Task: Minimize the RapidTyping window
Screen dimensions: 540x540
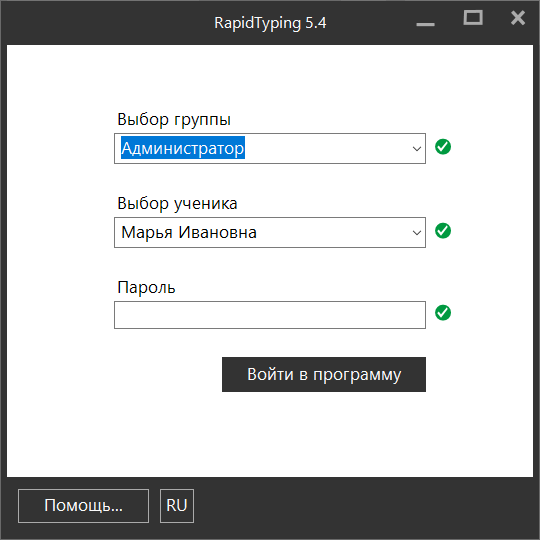Action: click(425, 24)
